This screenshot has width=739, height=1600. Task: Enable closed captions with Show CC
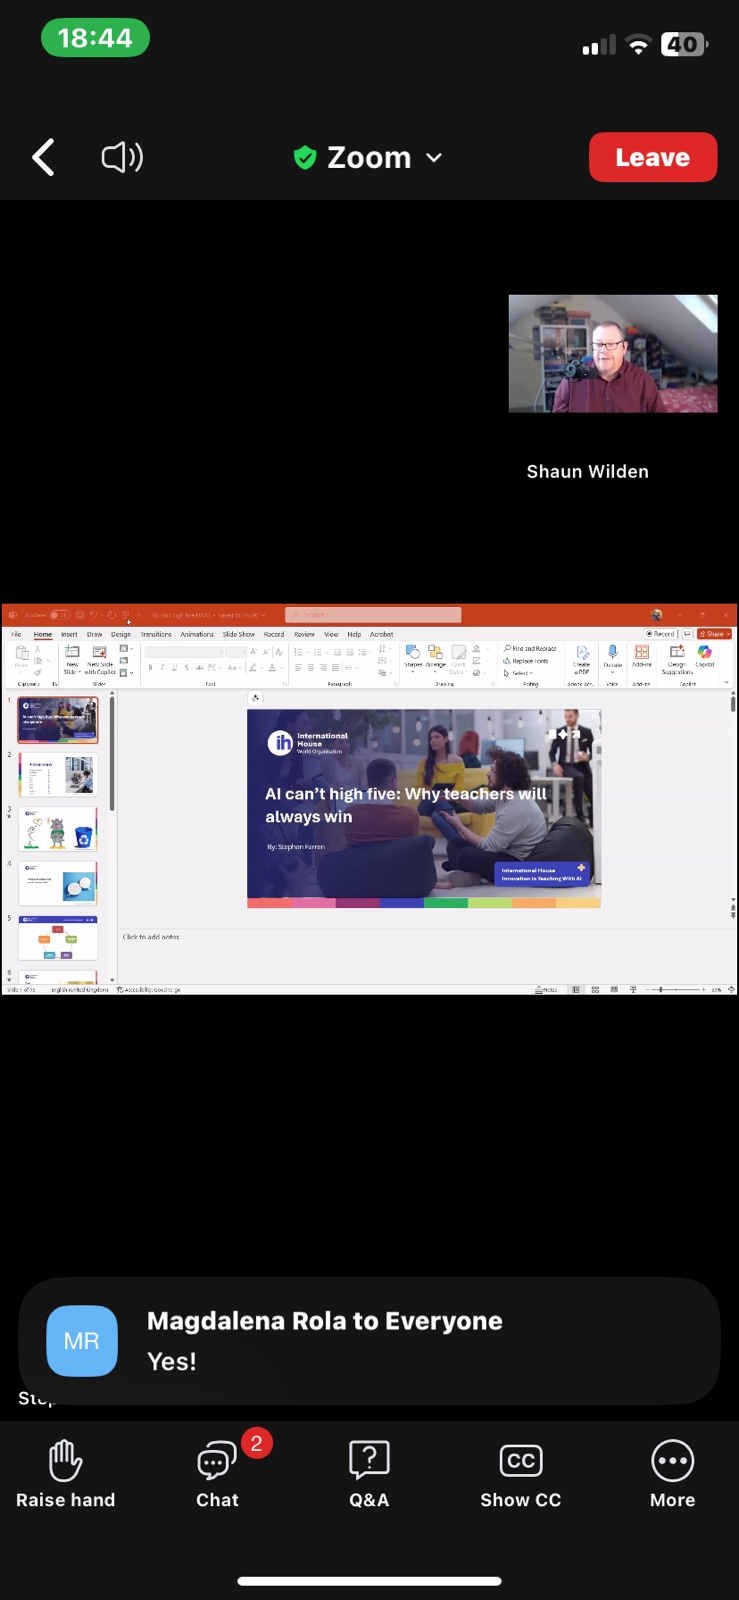tap(520, 1473)
